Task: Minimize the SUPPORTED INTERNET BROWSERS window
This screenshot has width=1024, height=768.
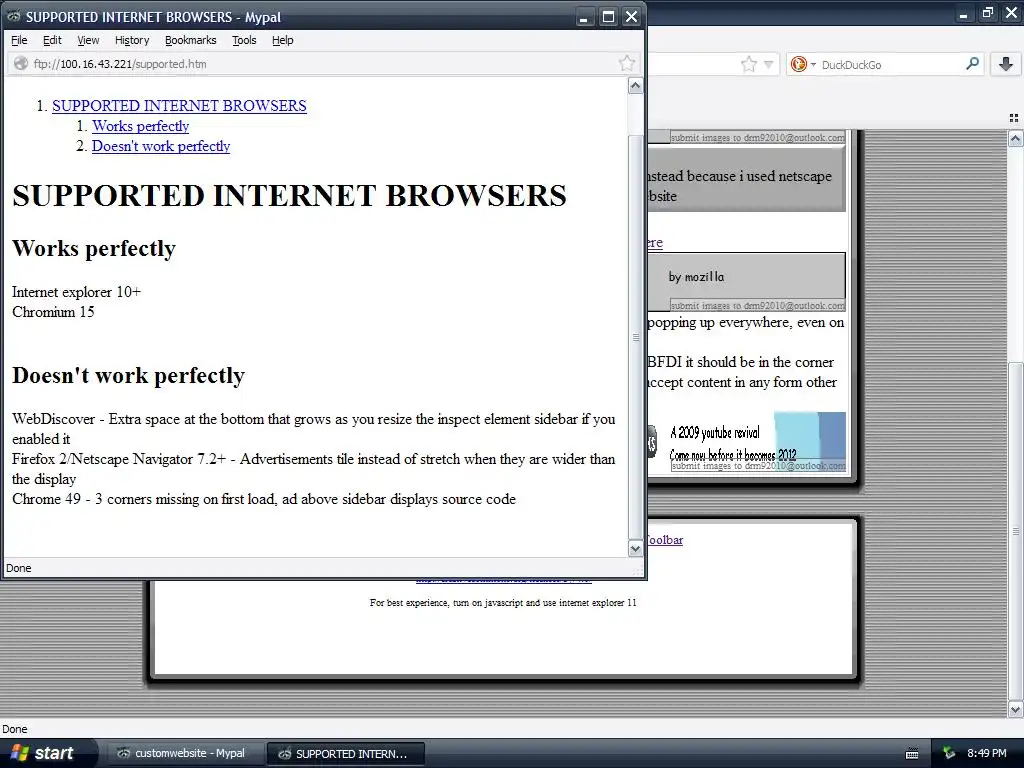Action: [x=584, y=17]
